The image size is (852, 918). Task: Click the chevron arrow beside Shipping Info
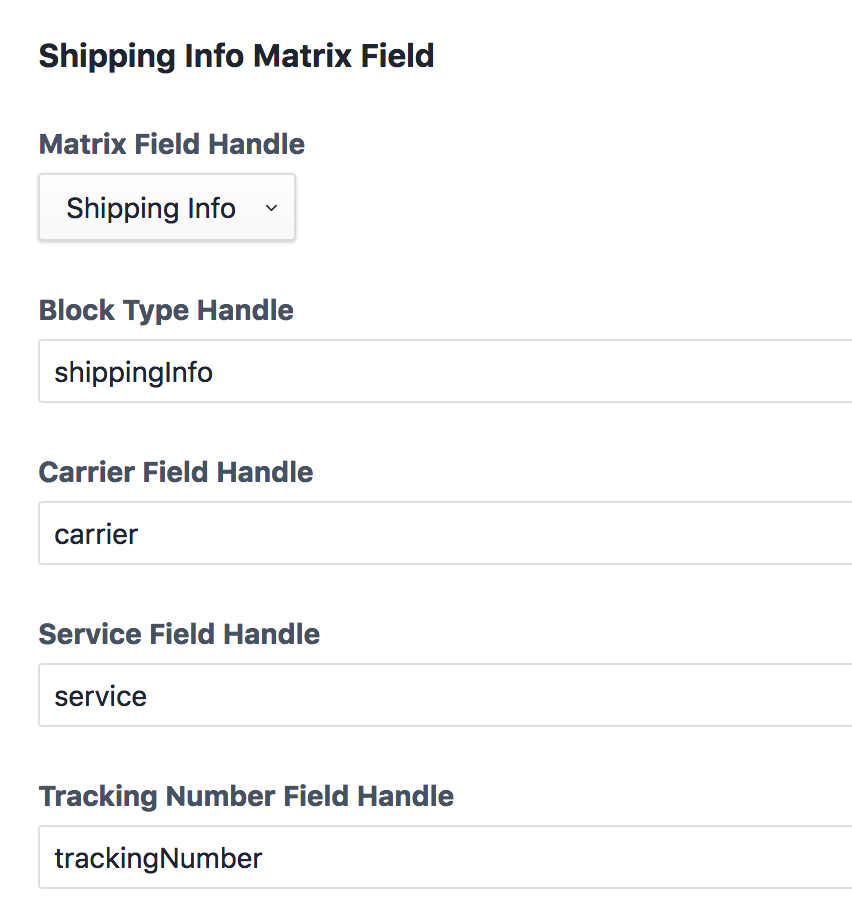[270, 208]
